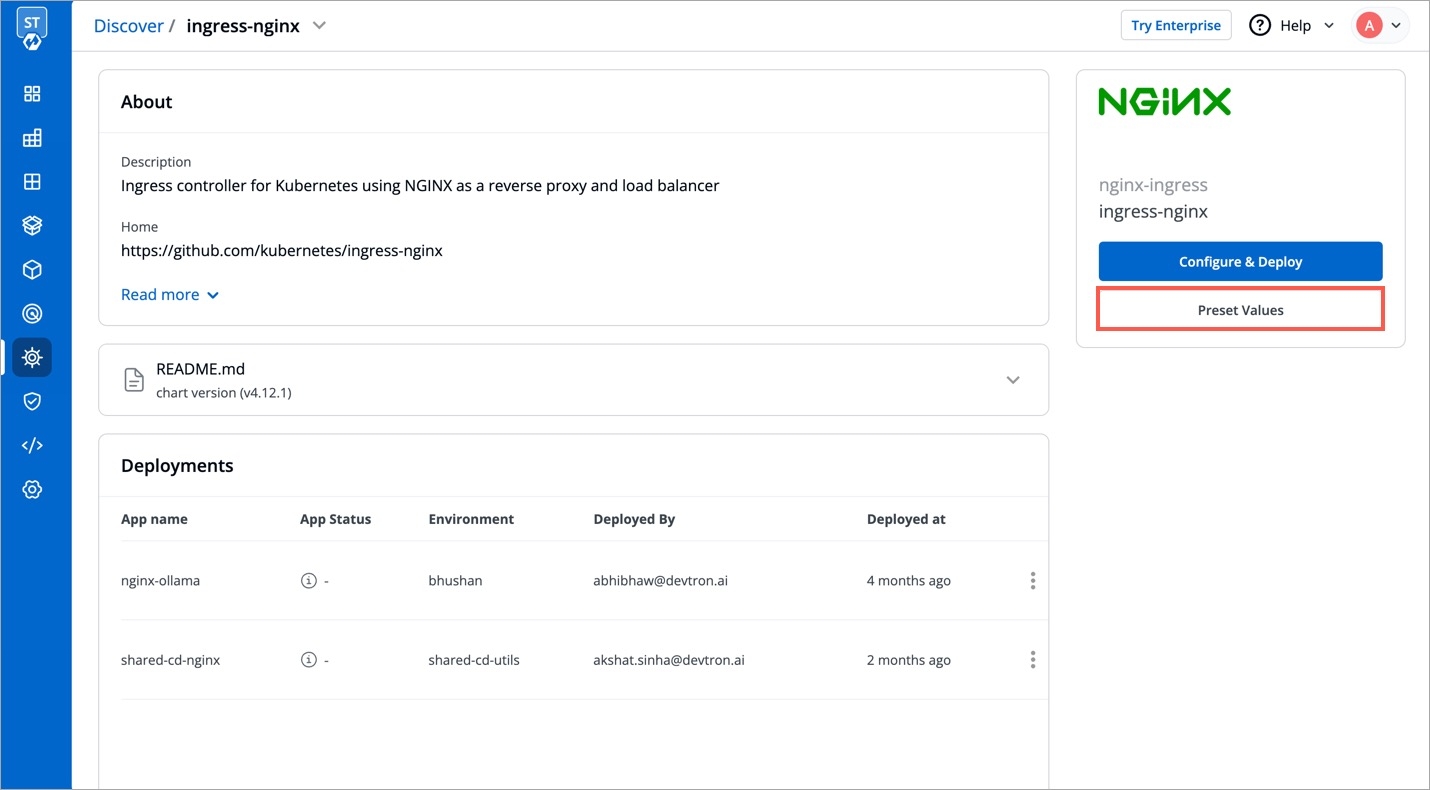Click the Try Enterprise button
Viewport: 1430px width, 790px height.
click(x=1176, y=26)
